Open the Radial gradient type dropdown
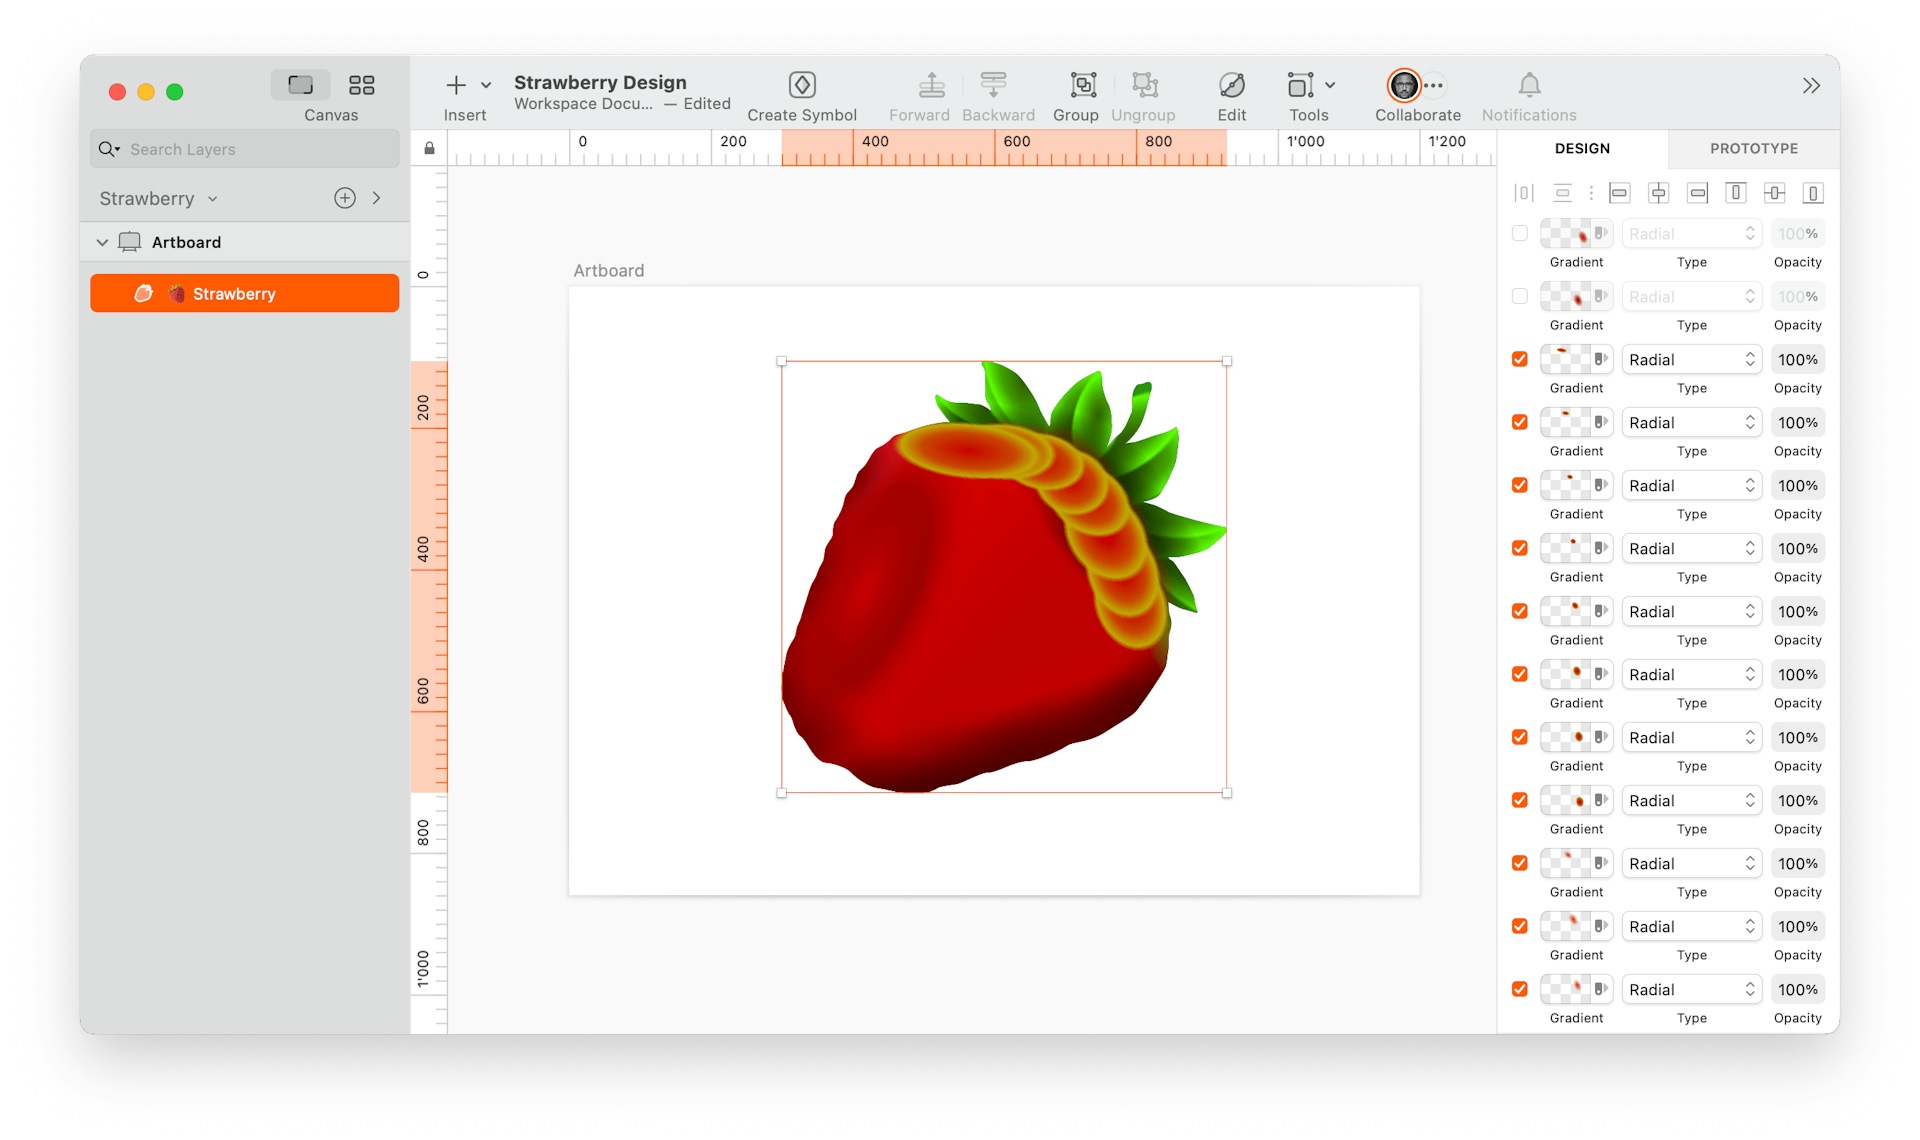 (x=1689, y=358)
